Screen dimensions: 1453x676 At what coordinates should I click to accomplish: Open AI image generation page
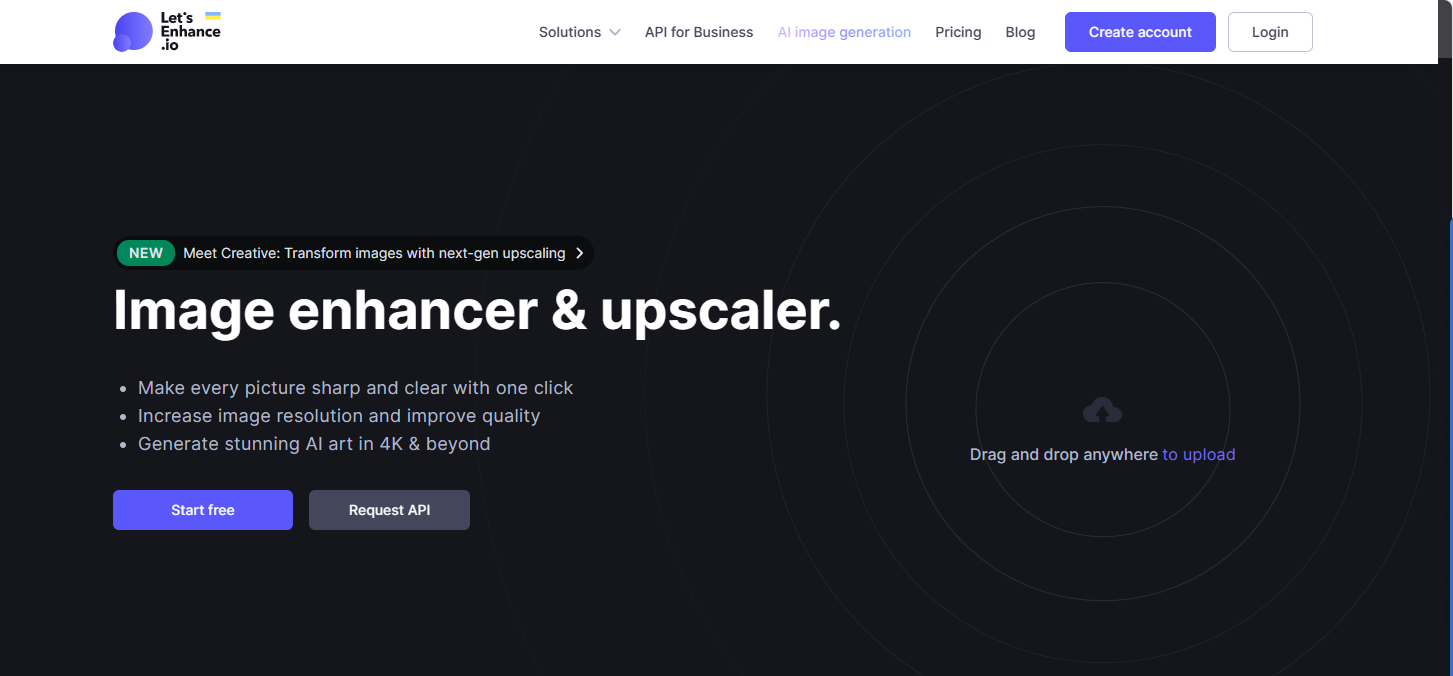[844, 32]
